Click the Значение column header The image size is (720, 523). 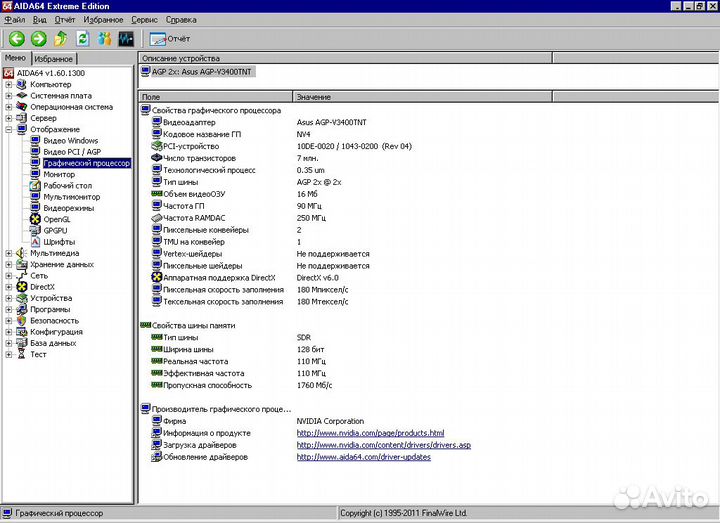422,97
